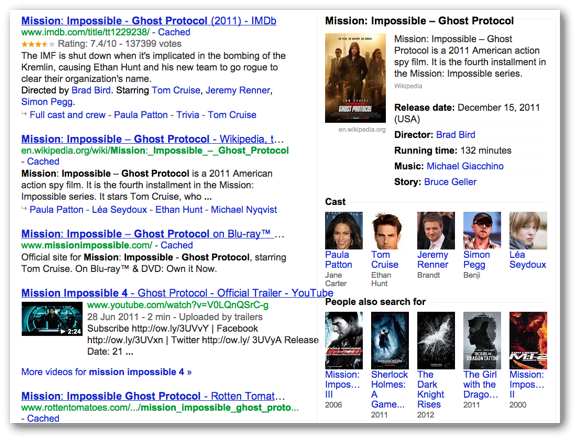This screenshot has height=439, width=576.
Task: Click The Girl with the Dragon poster thumbnail
Action: [x=482, y=341]
